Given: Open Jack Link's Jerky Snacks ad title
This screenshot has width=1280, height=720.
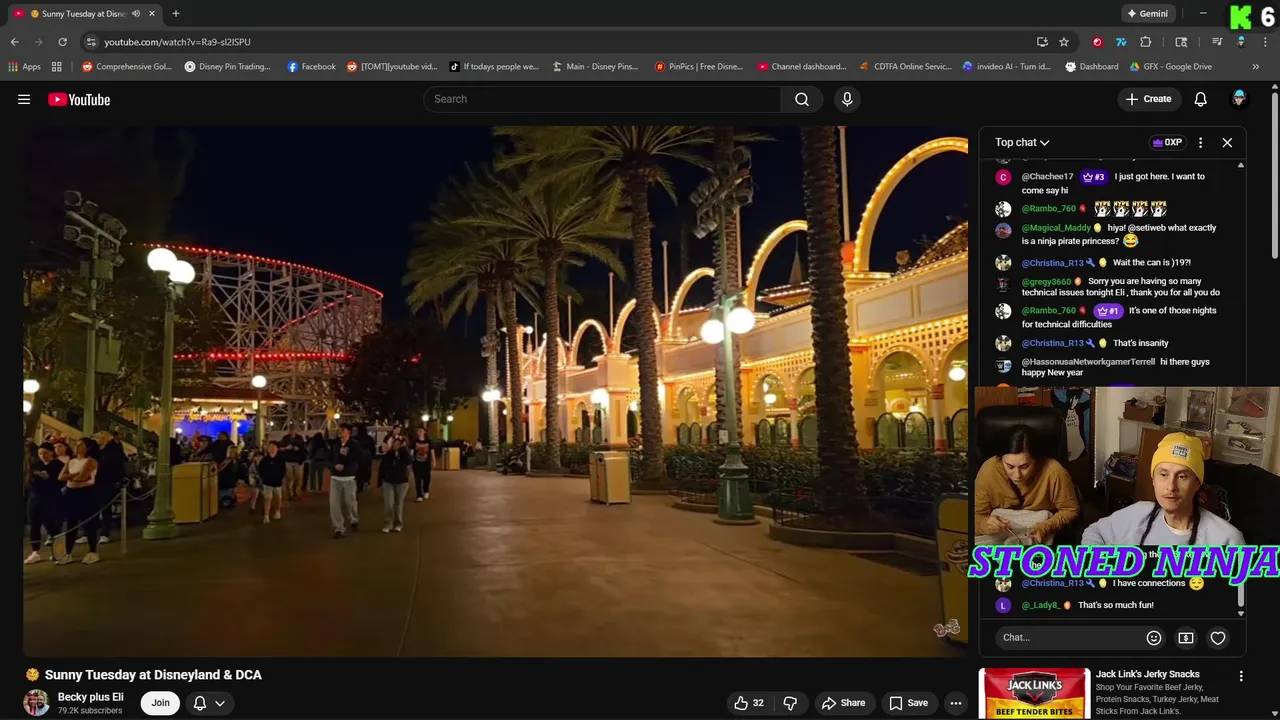Looking at the screenshot, I should tap(1147, 674).
